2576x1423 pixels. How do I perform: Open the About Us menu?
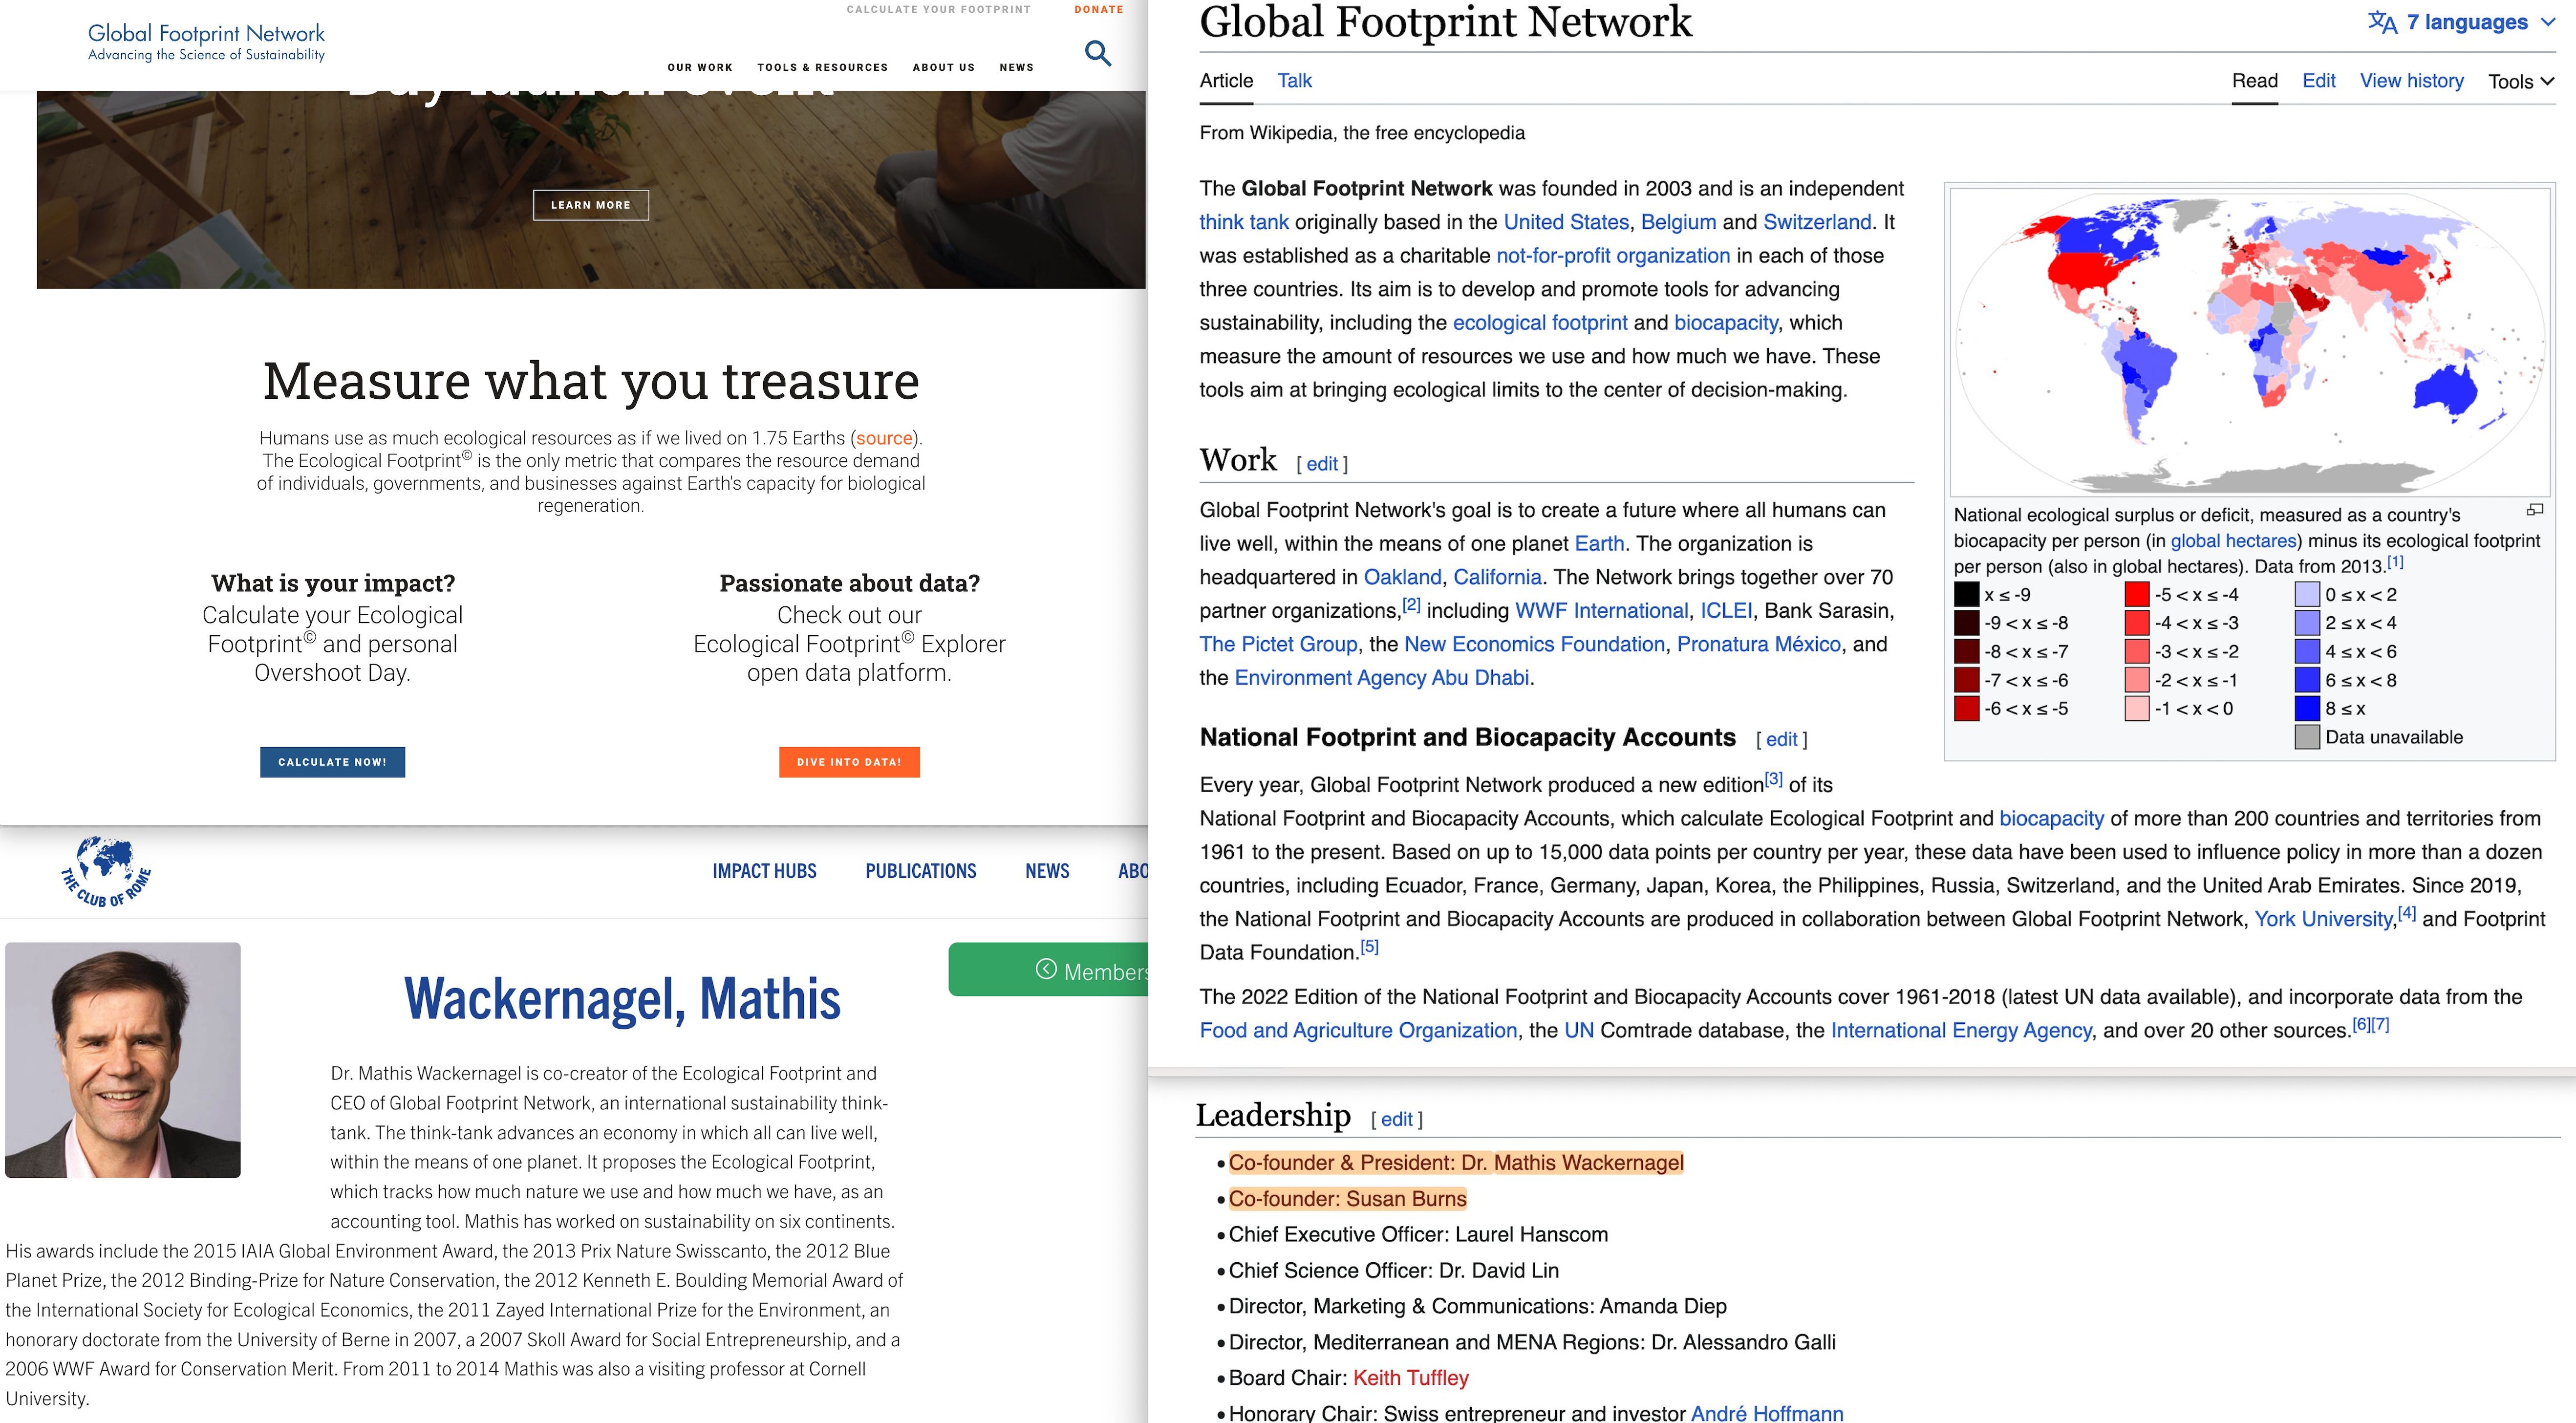click(943, 67)
